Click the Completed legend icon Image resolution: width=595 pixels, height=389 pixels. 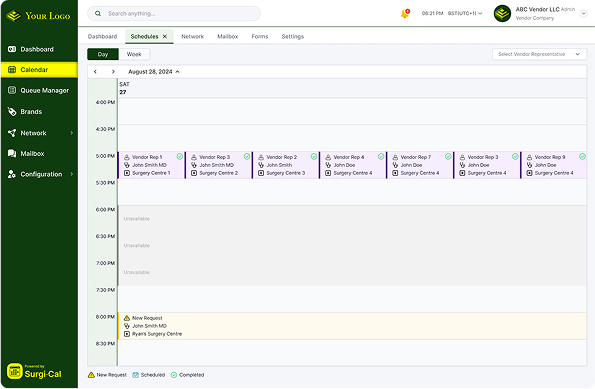[x=174, y=375]
